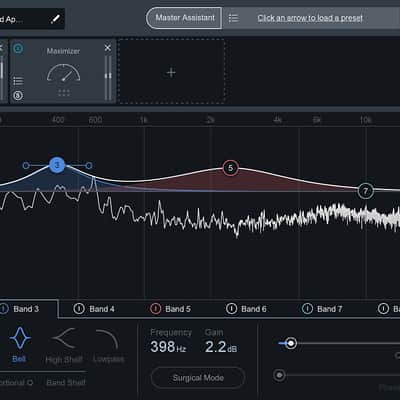This screenshot has height=400, width=400.
Task: Click the pencil icon to rename the preset
Action: [x=55, y=19]
